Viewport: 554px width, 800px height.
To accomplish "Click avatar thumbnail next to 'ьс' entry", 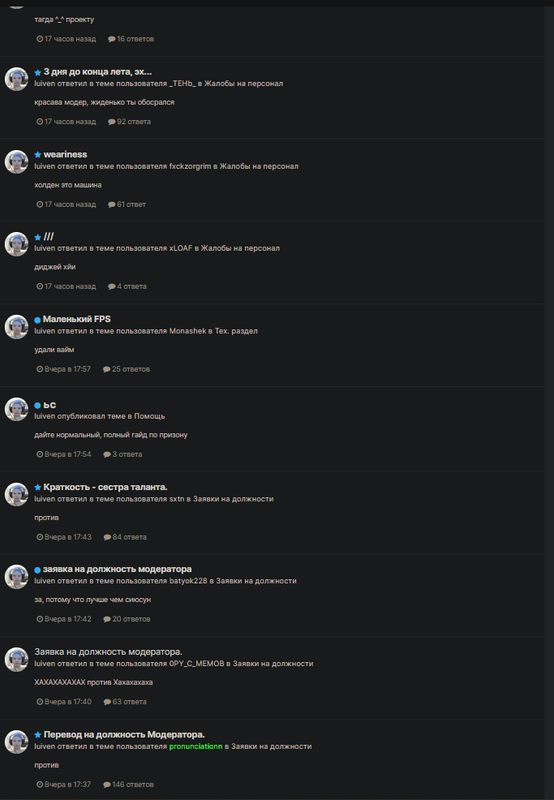I will pyautogui.click(x=16, y=409).
